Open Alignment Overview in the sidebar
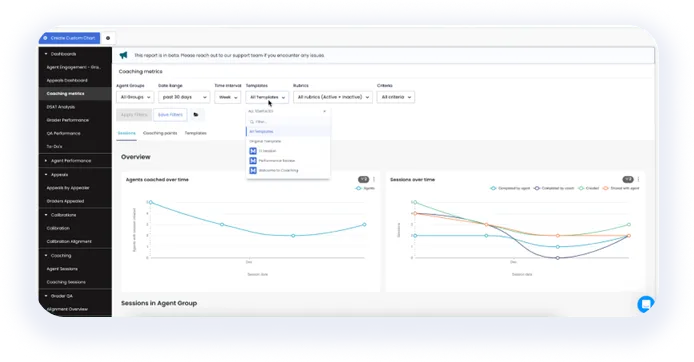The height and width of the screenshot is (362, 694). 67,309
